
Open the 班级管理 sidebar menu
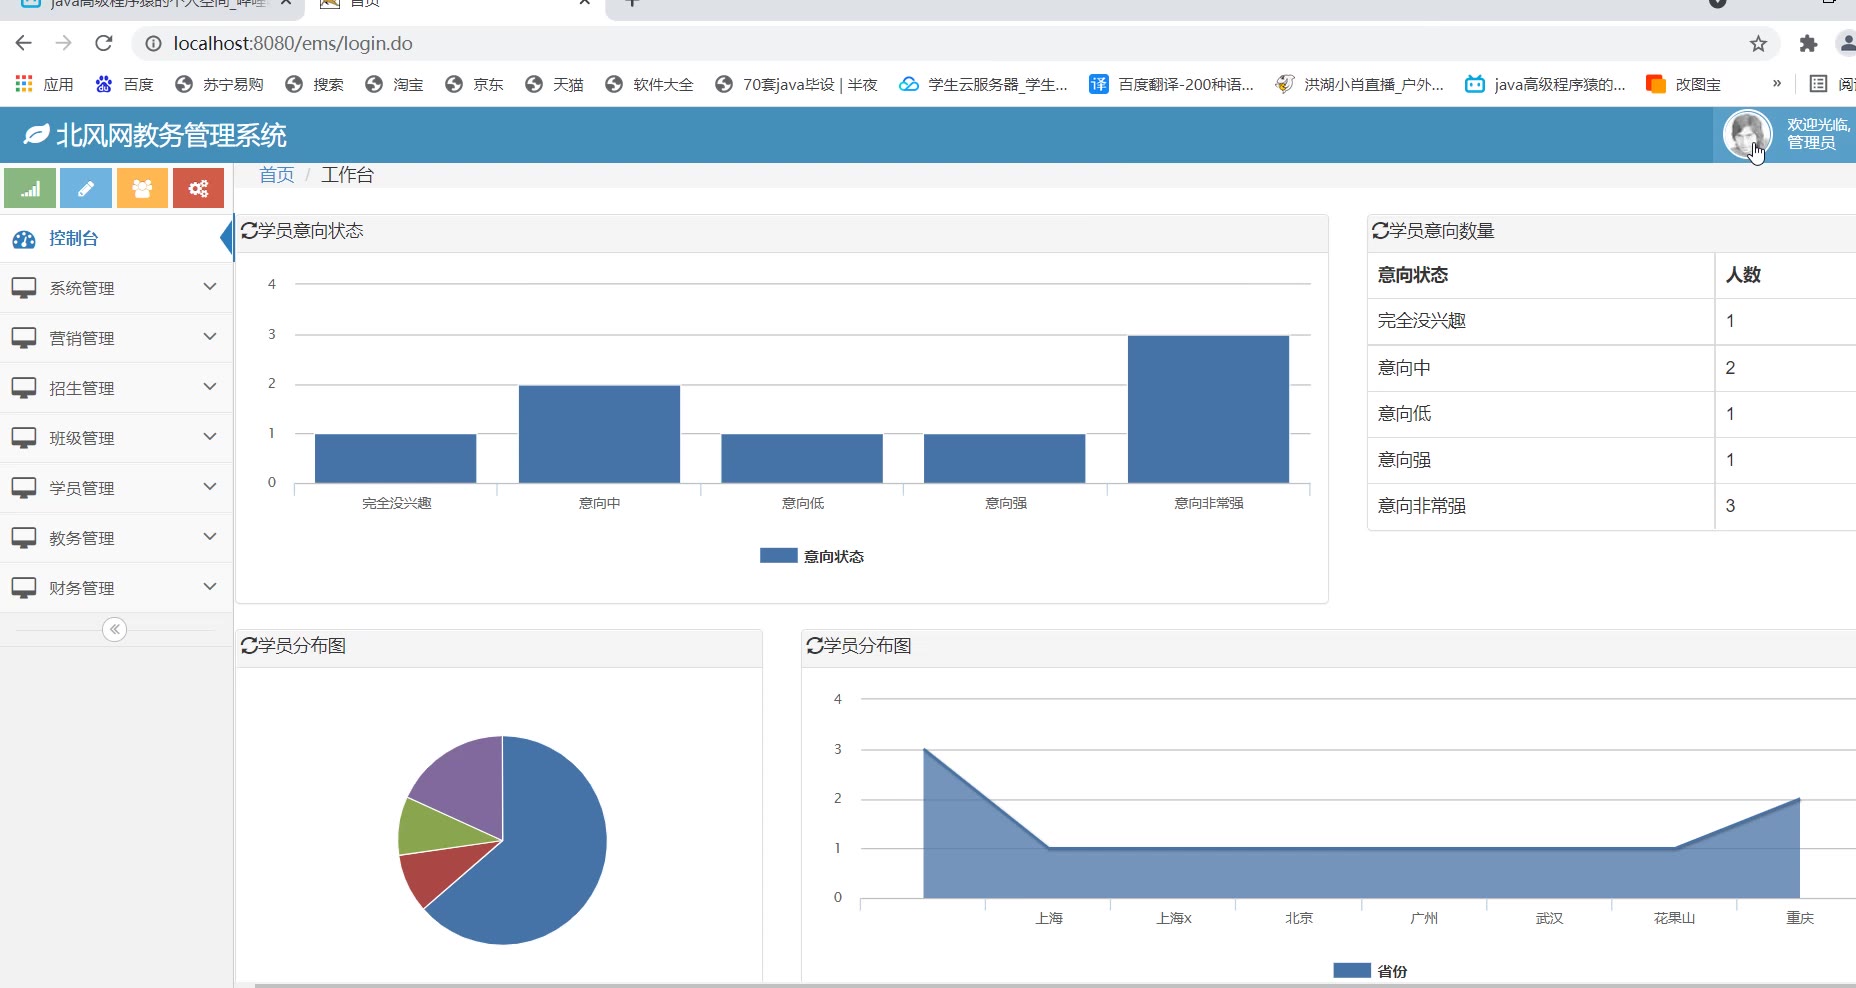click(x=116, y=438)
